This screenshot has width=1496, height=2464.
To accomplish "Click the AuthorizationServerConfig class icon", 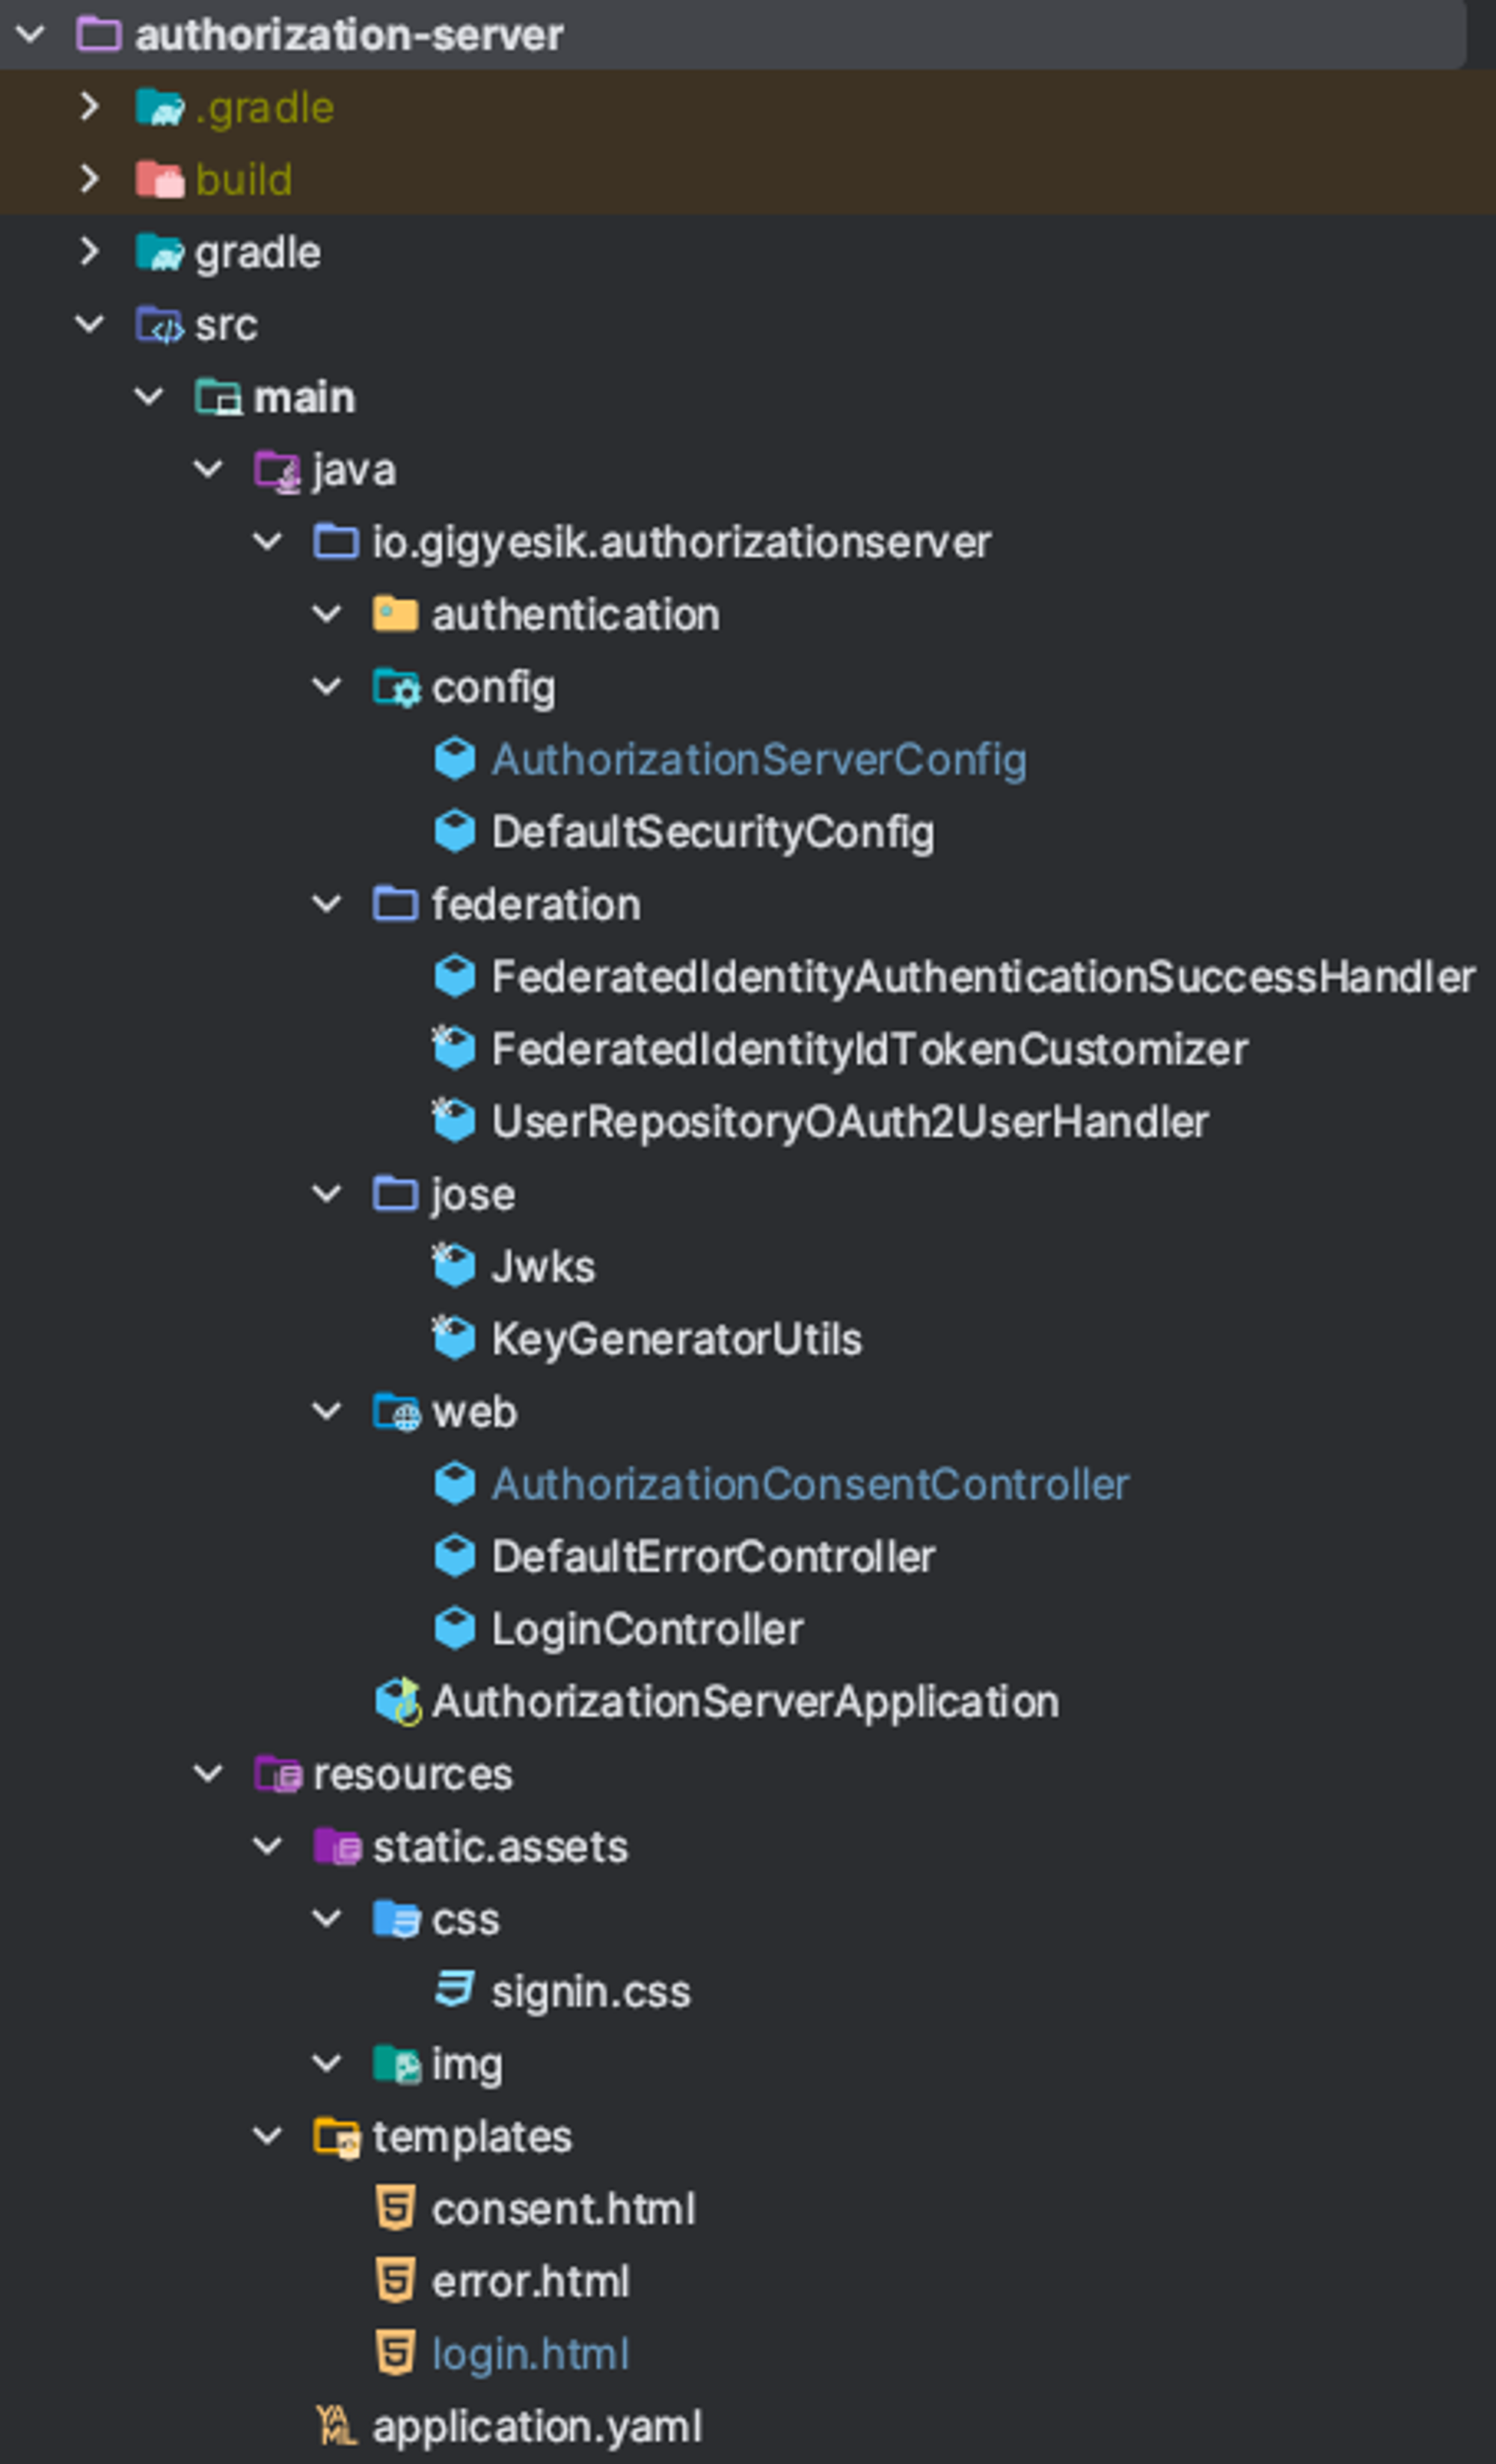I will click(x=455, y=759).
